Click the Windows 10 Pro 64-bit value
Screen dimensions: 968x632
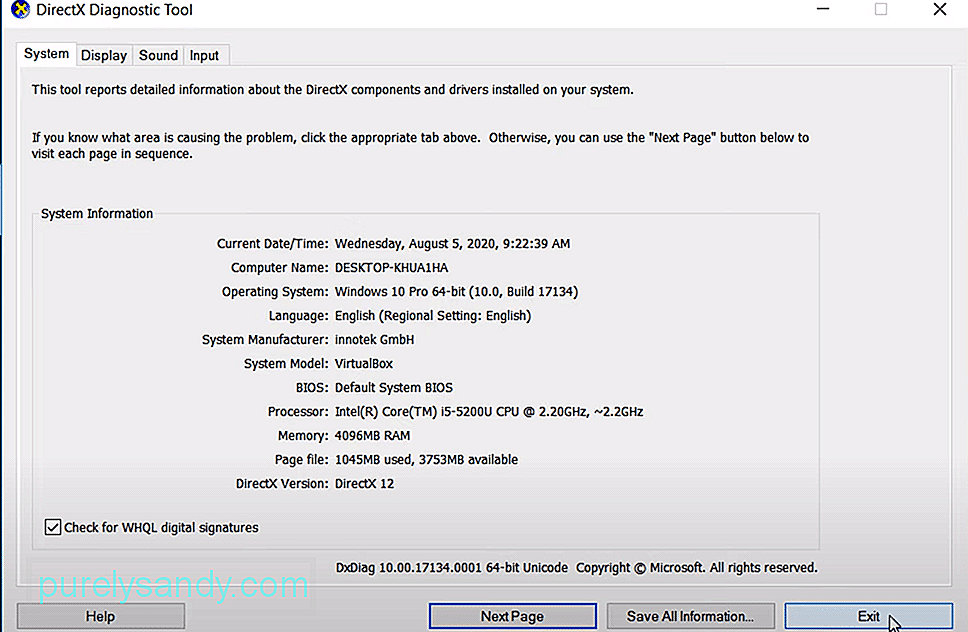point(456,292)
